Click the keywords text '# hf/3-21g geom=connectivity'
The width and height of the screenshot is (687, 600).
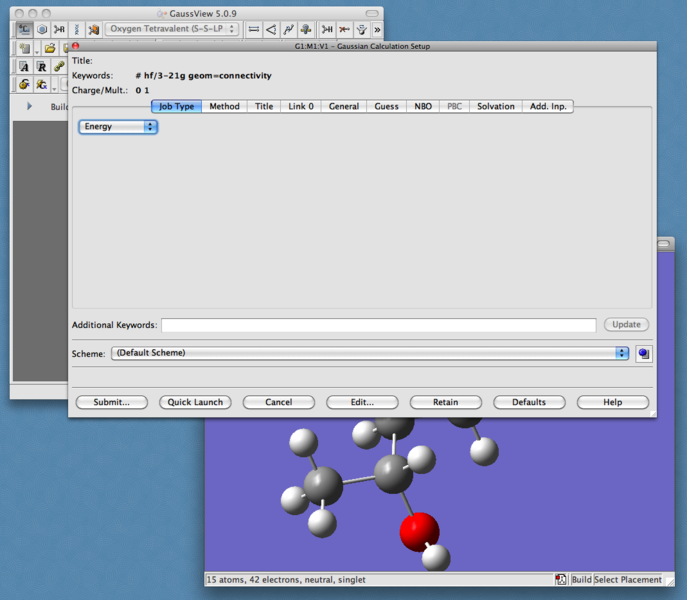(x=203, y=75)
